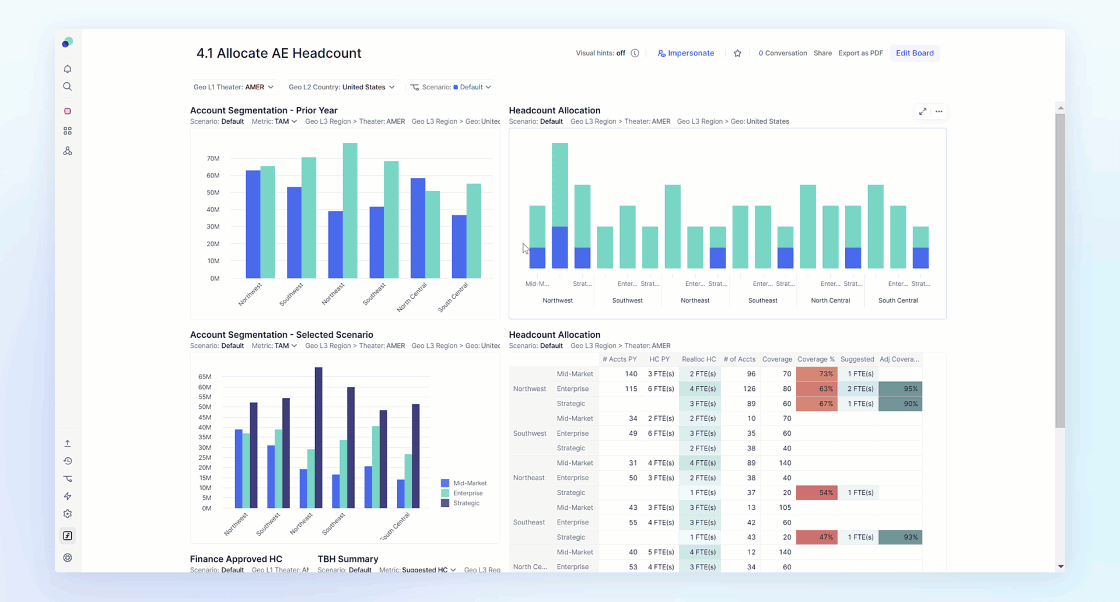Image resolution: width=1120 pixels, height=602 pixels.
Task: Open the settings gear sidebar icon
Action: point(67,514)
